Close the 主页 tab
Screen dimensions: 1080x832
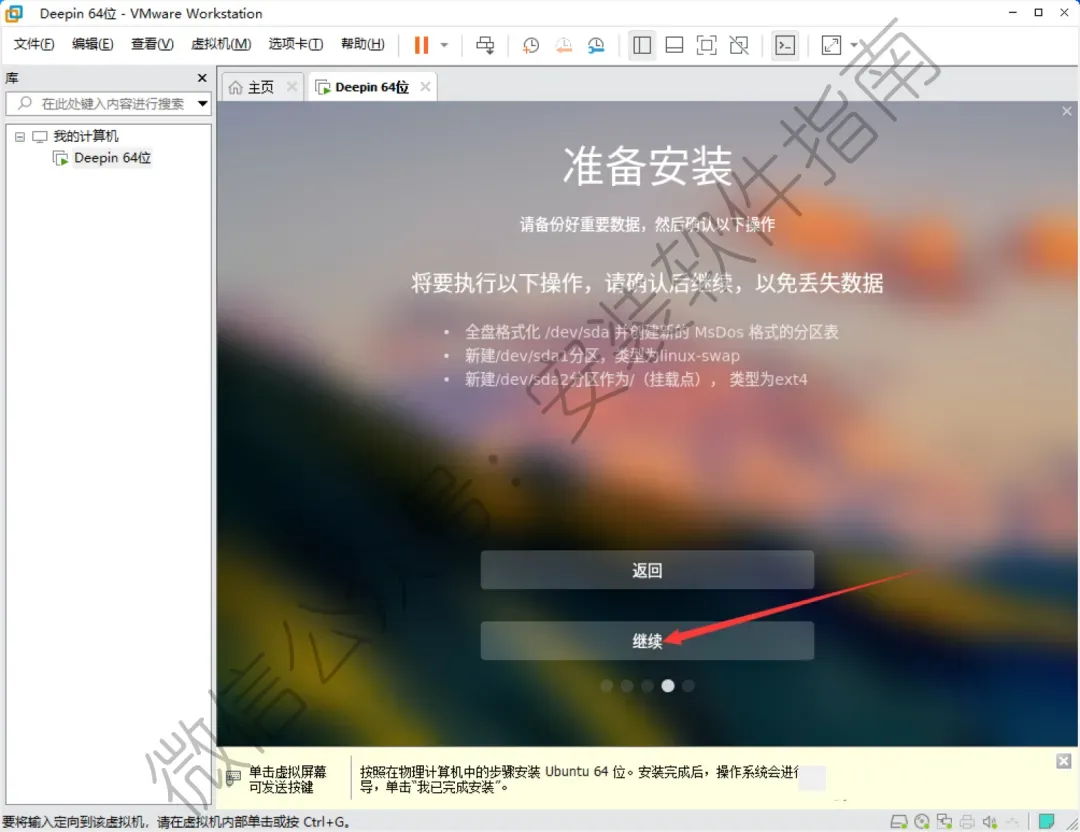[292, 87]
